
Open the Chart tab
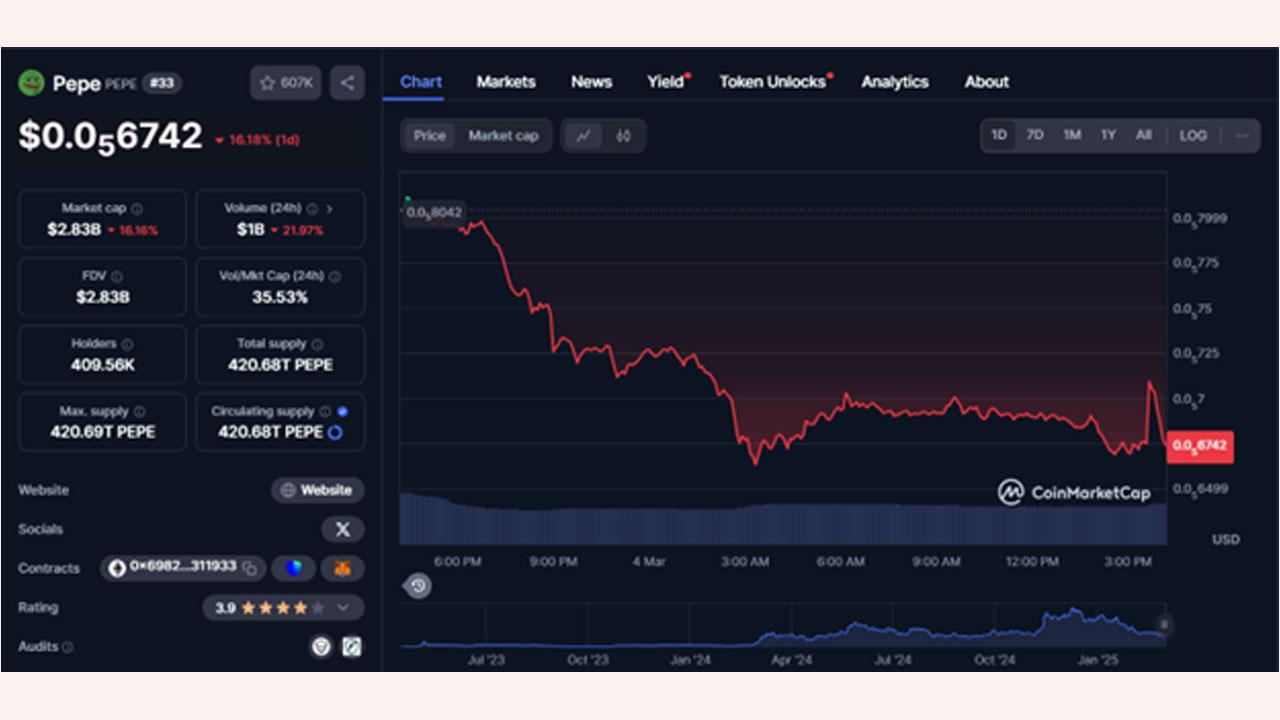[421, 82]
